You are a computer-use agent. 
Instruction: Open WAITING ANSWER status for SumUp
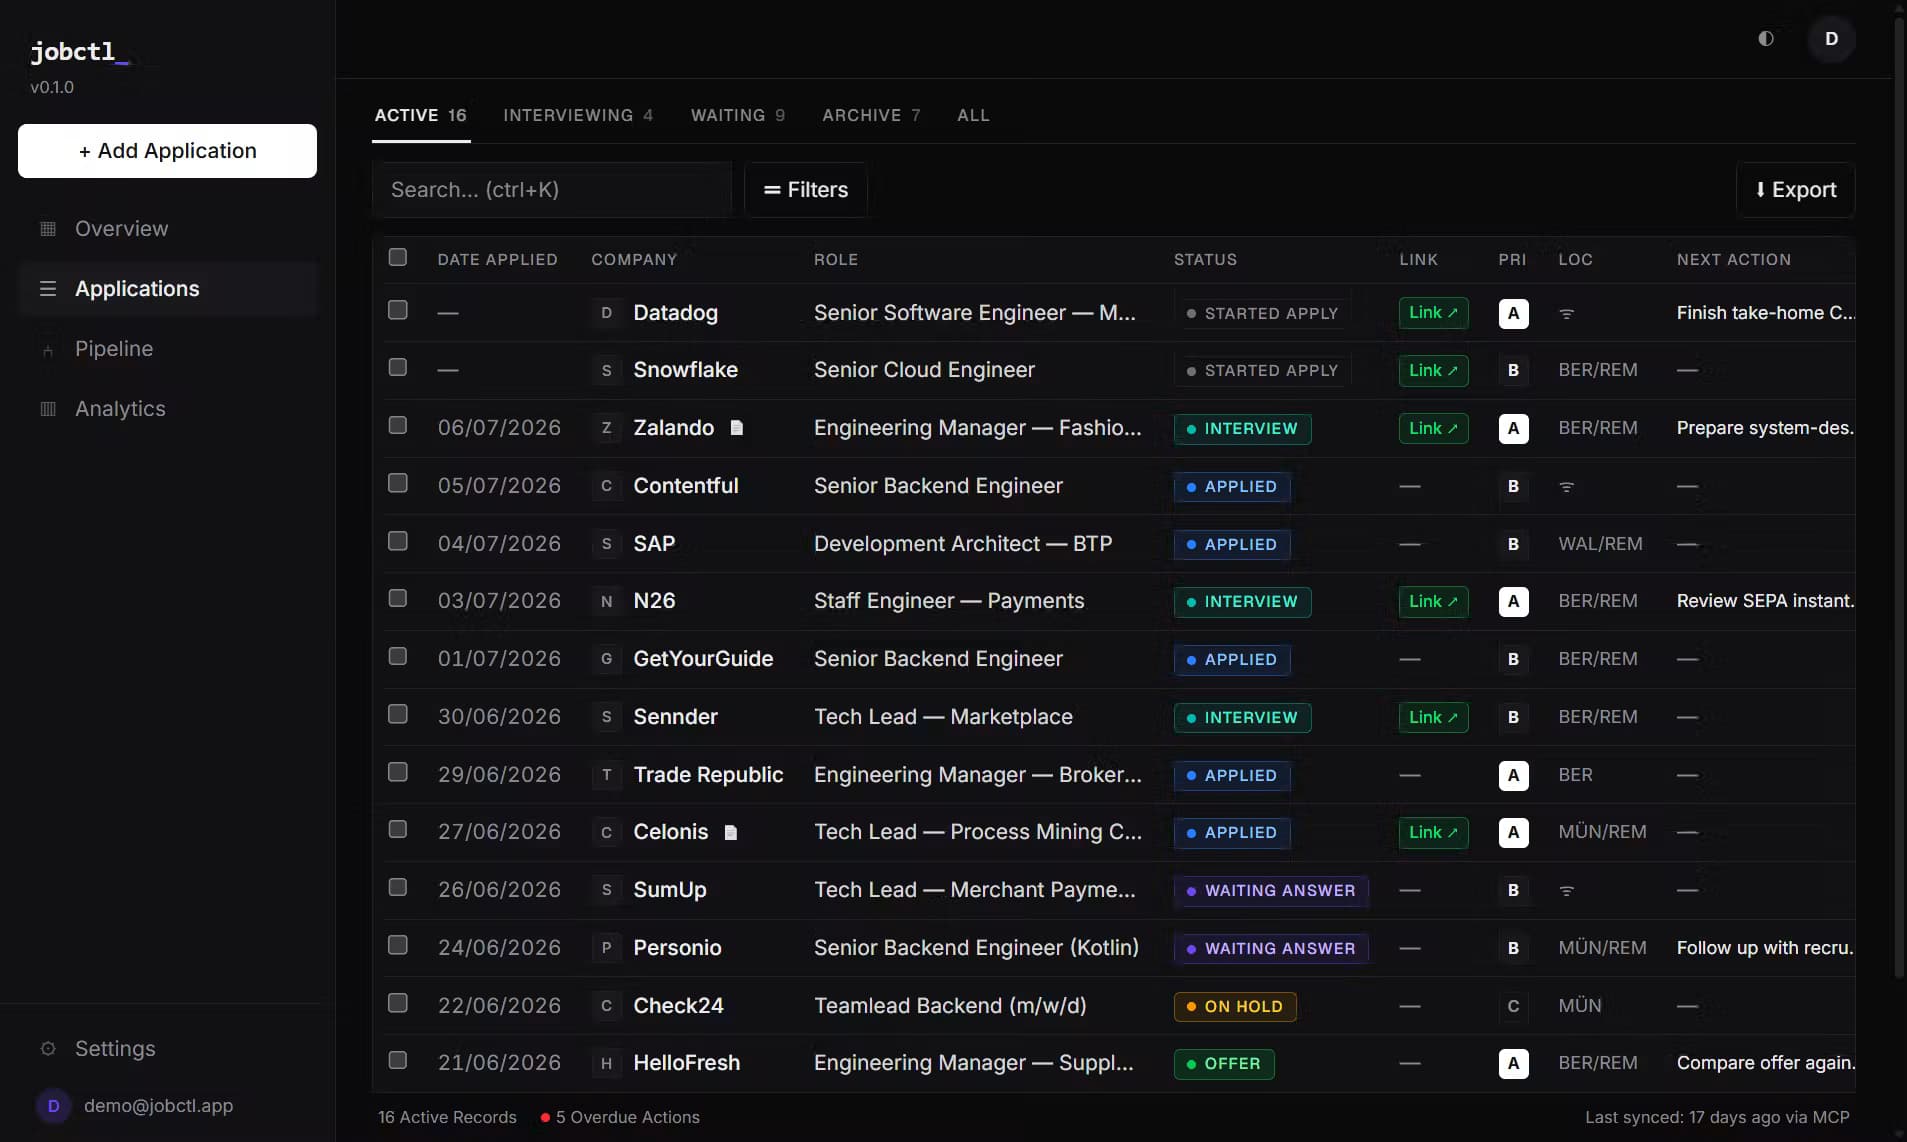pyautogui.click(x=1271, y=891)
